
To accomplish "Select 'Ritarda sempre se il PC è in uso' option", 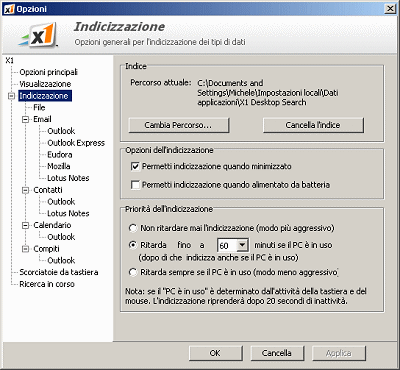I will pos(133,272).
